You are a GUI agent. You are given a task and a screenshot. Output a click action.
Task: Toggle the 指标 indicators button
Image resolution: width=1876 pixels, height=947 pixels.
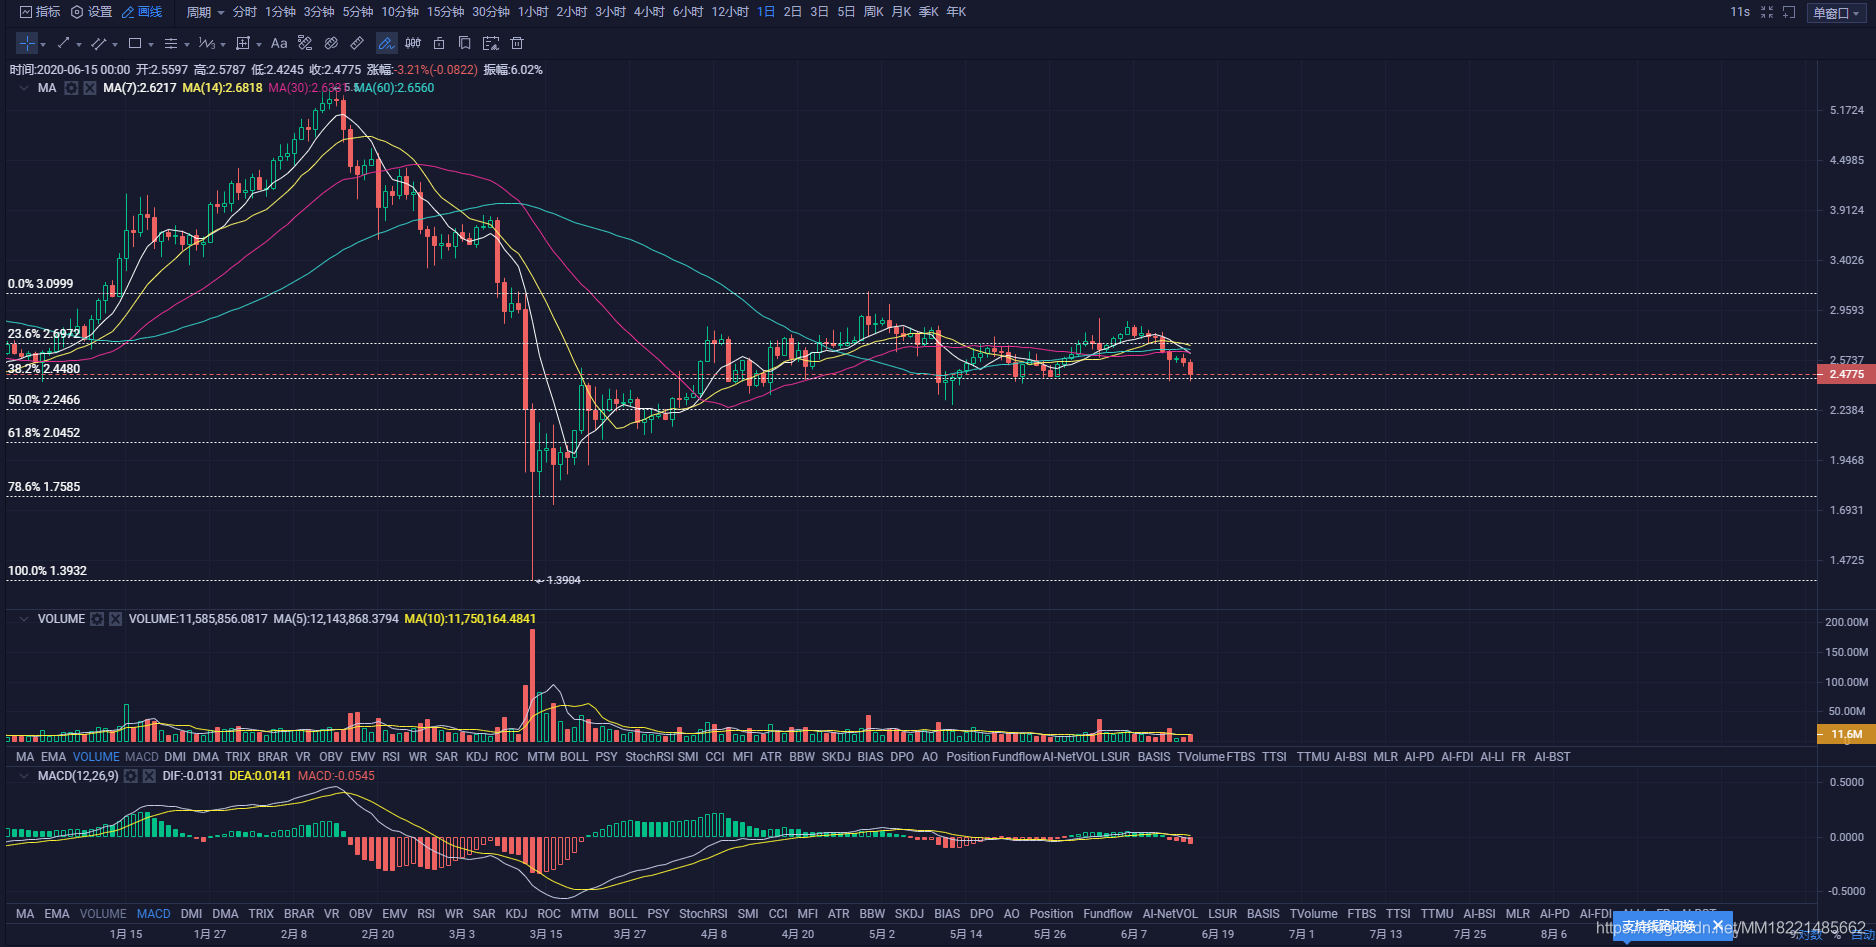(x=40, y=12)
